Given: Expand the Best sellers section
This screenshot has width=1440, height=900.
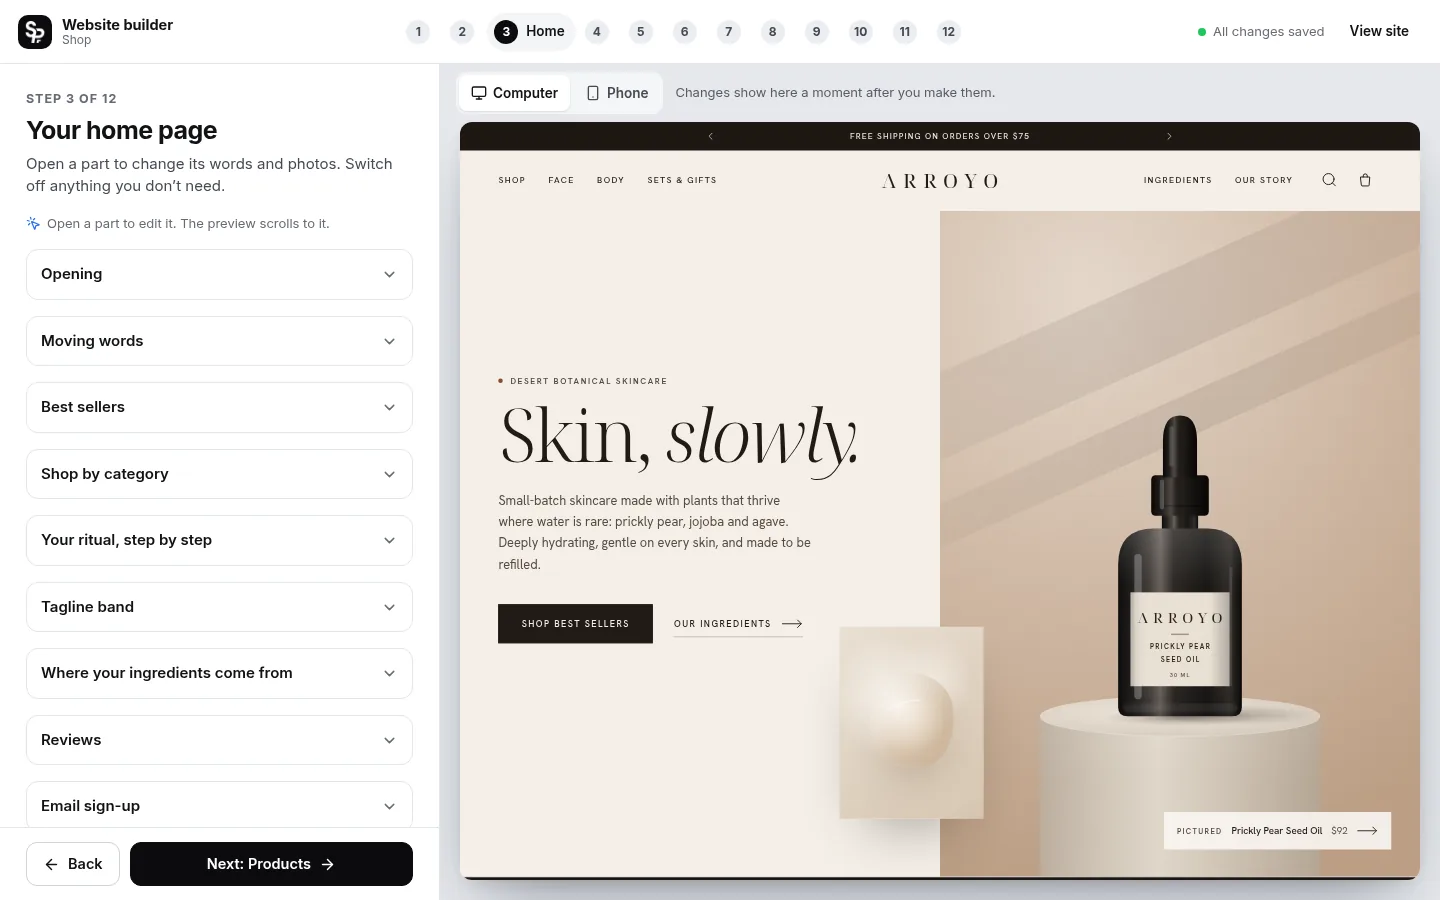Looking at the screenshot, I should 219,407.
